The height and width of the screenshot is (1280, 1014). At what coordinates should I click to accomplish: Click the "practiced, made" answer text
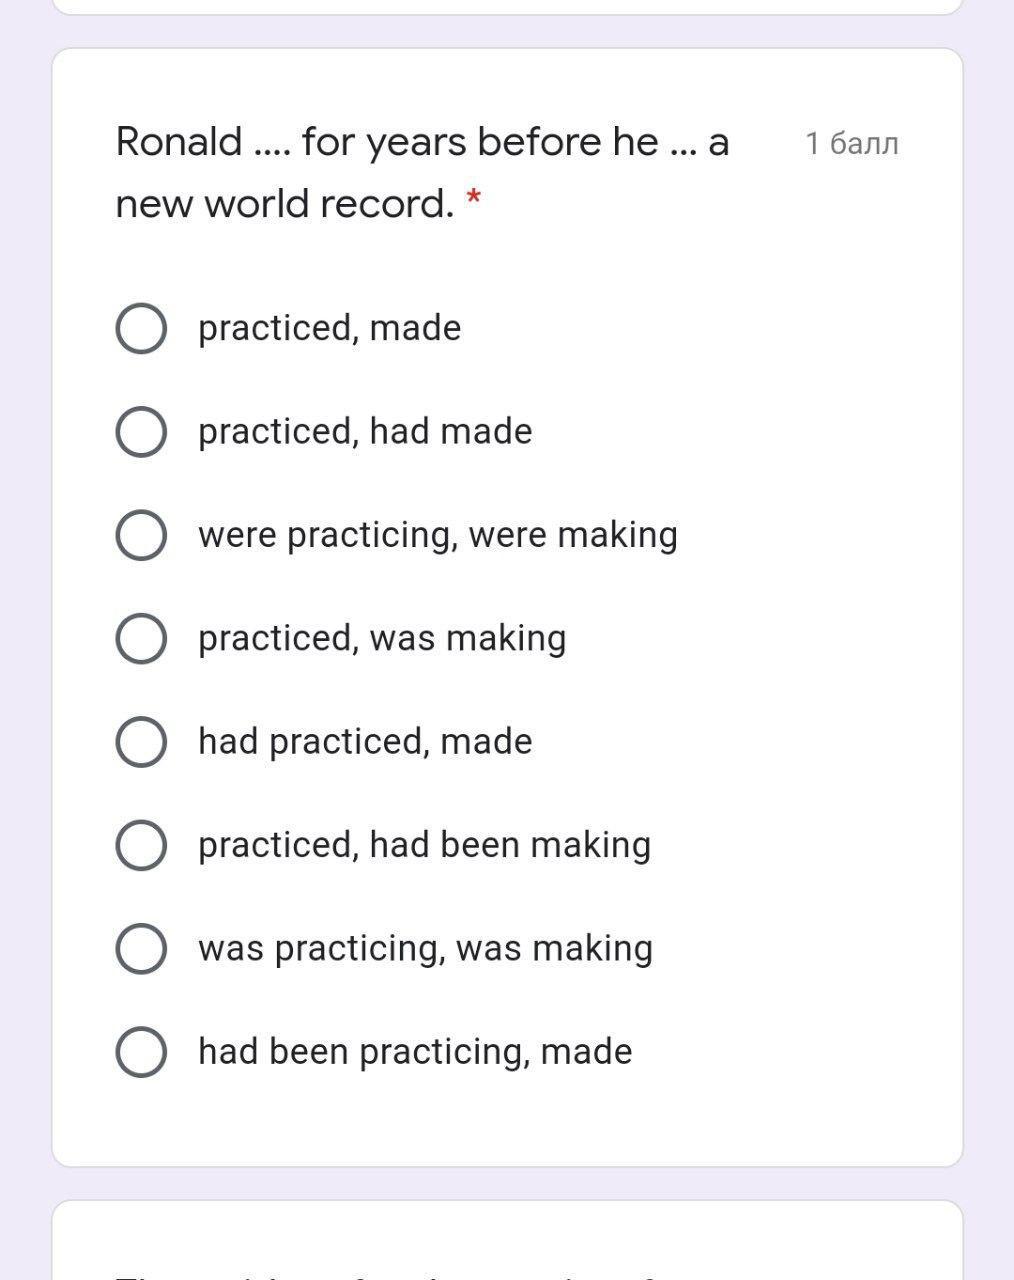[329, 328]
